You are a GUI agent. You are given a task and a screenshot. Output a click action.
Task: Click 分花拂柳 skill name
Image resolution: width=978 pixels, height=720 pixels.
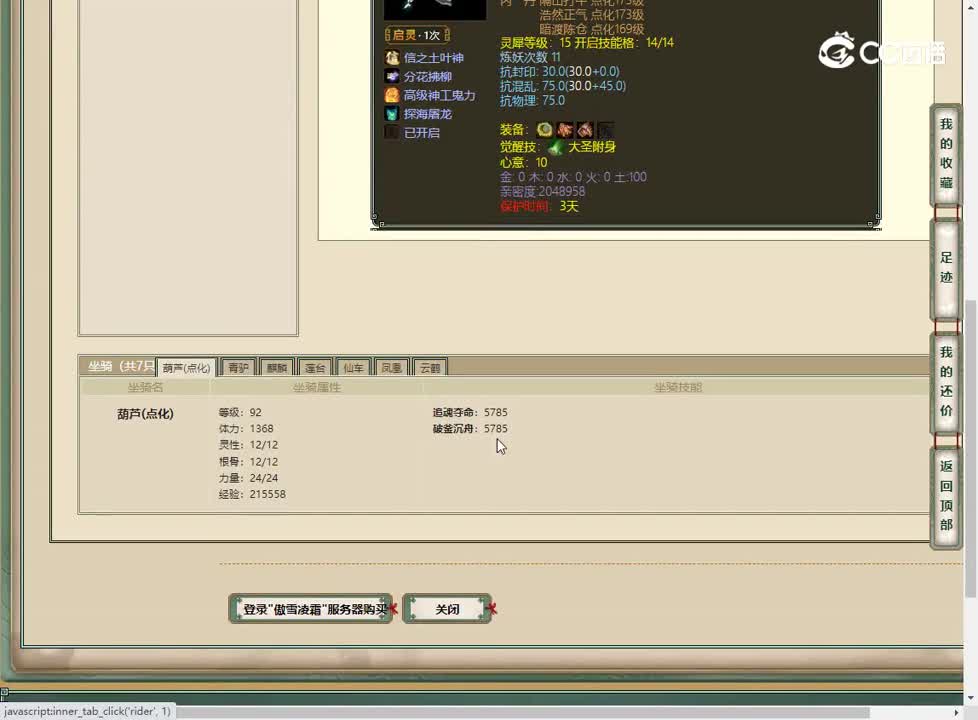pyautogui.click(x=427, y=77)
